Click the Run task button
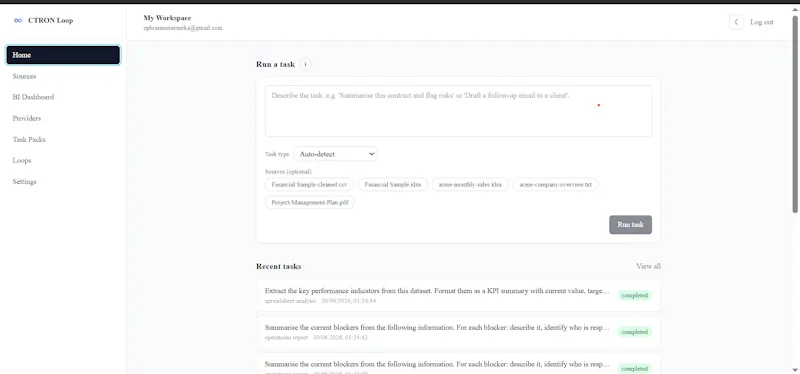The width and height of the screenshot is (800, 374). 630,225
